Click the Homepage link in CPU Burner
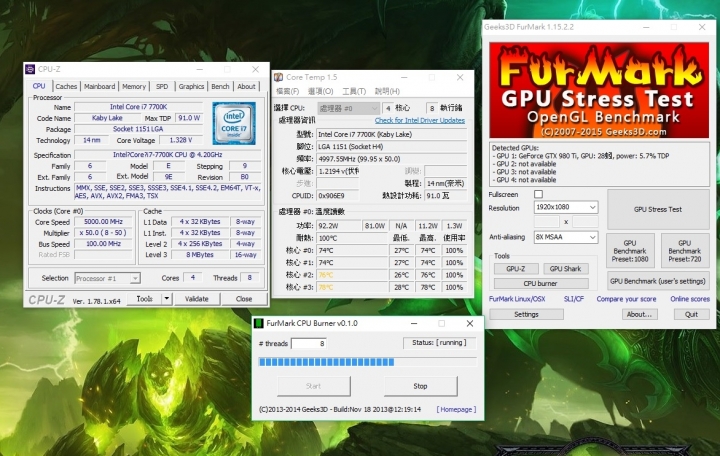Image resolution: width=720 pixels, height=456 pixels. coord(456,409)
